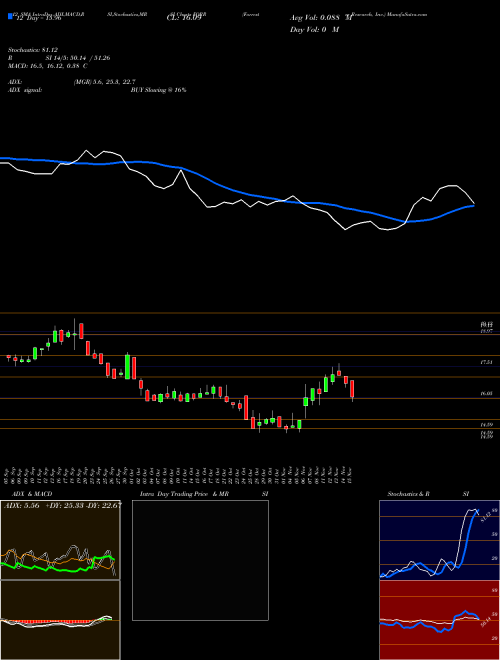
Task: Click the last red candlestick on the chart
Action: click(x=352, y=389)
